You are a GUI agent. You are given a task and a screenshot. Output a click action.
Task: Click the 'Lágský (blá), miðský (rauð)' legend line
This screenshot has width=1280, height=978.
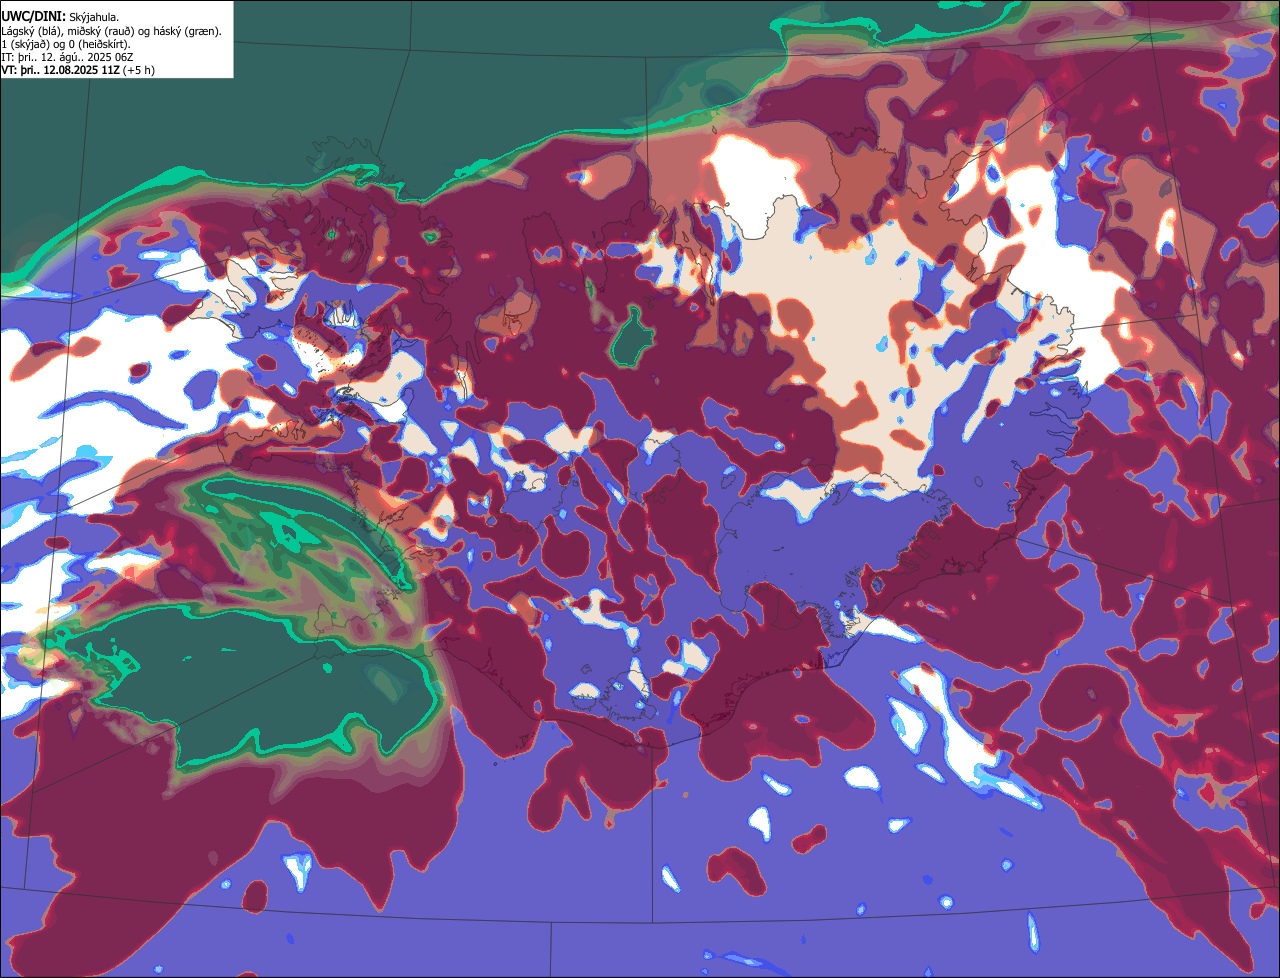click(x=112, y=31)
